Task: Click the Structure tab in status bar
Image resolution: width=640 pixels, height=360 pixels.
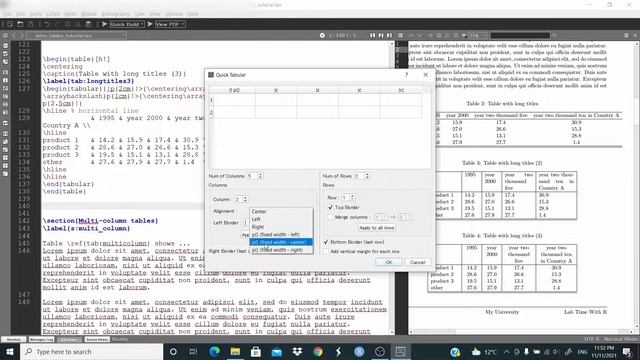Action: coord(13,339)
